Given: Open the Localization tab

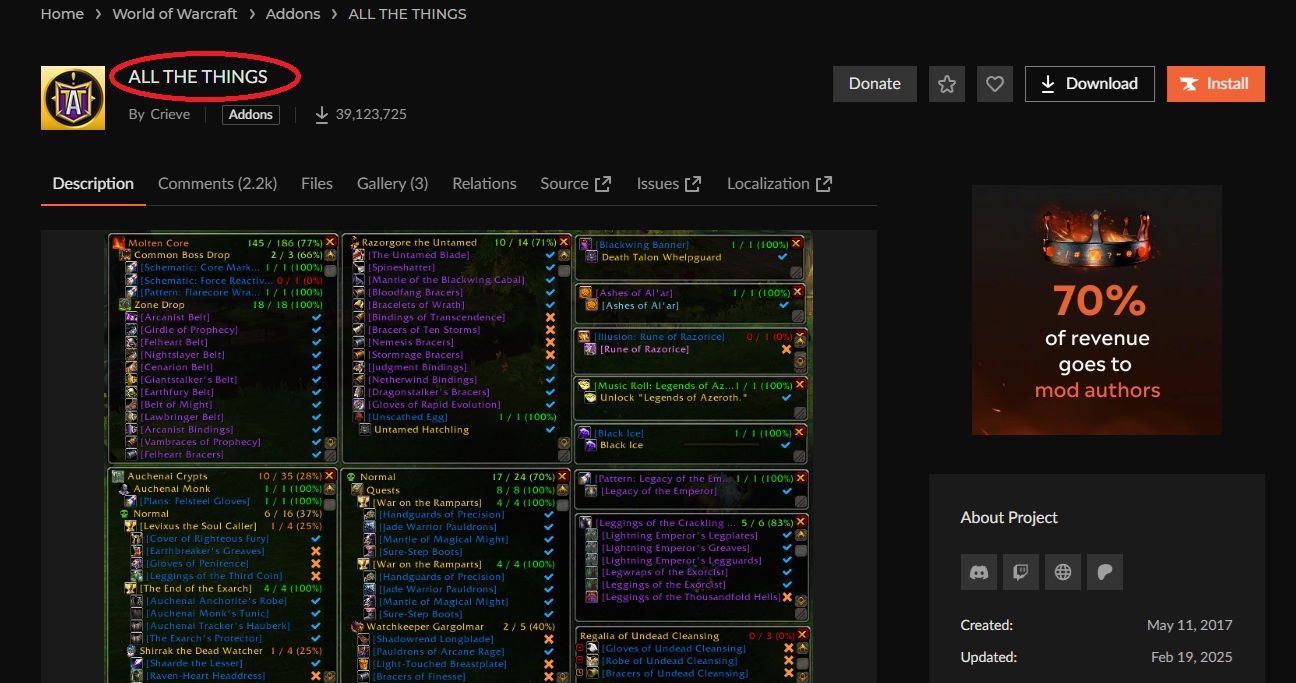Looking at the screenshot, I should pyautogui.click(x=779, y=184).
